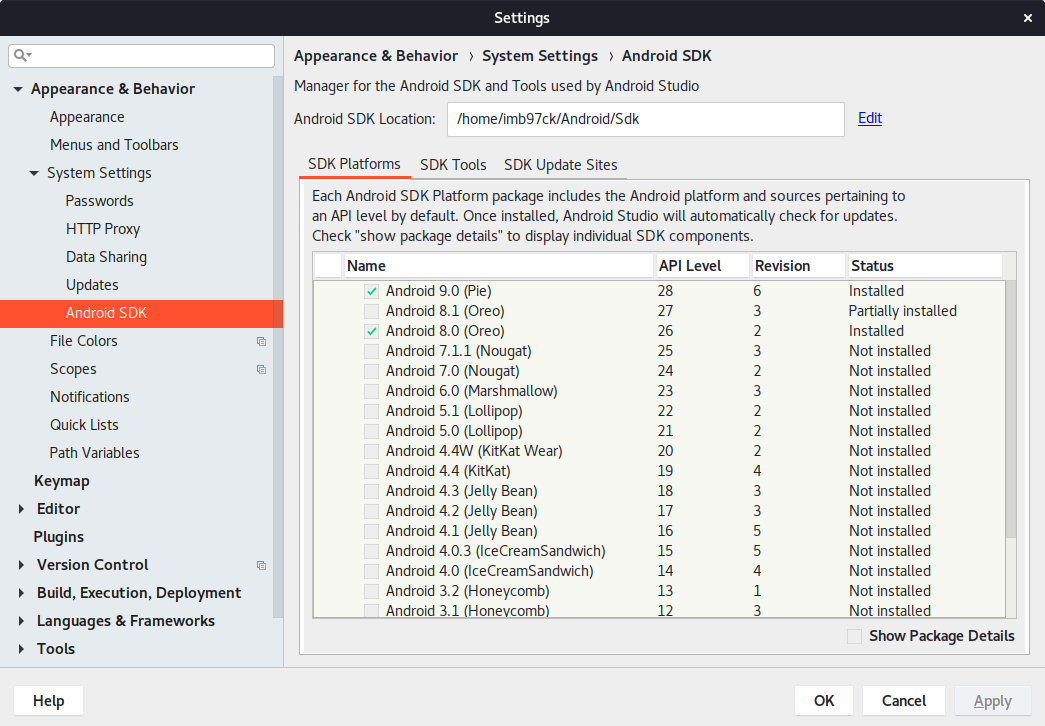The width and height of the screenshot is (1045, 726).
Task: Click the SDK platforms list vertical scrollbar
Action: pyautogui.click(x=1010, y=409)
